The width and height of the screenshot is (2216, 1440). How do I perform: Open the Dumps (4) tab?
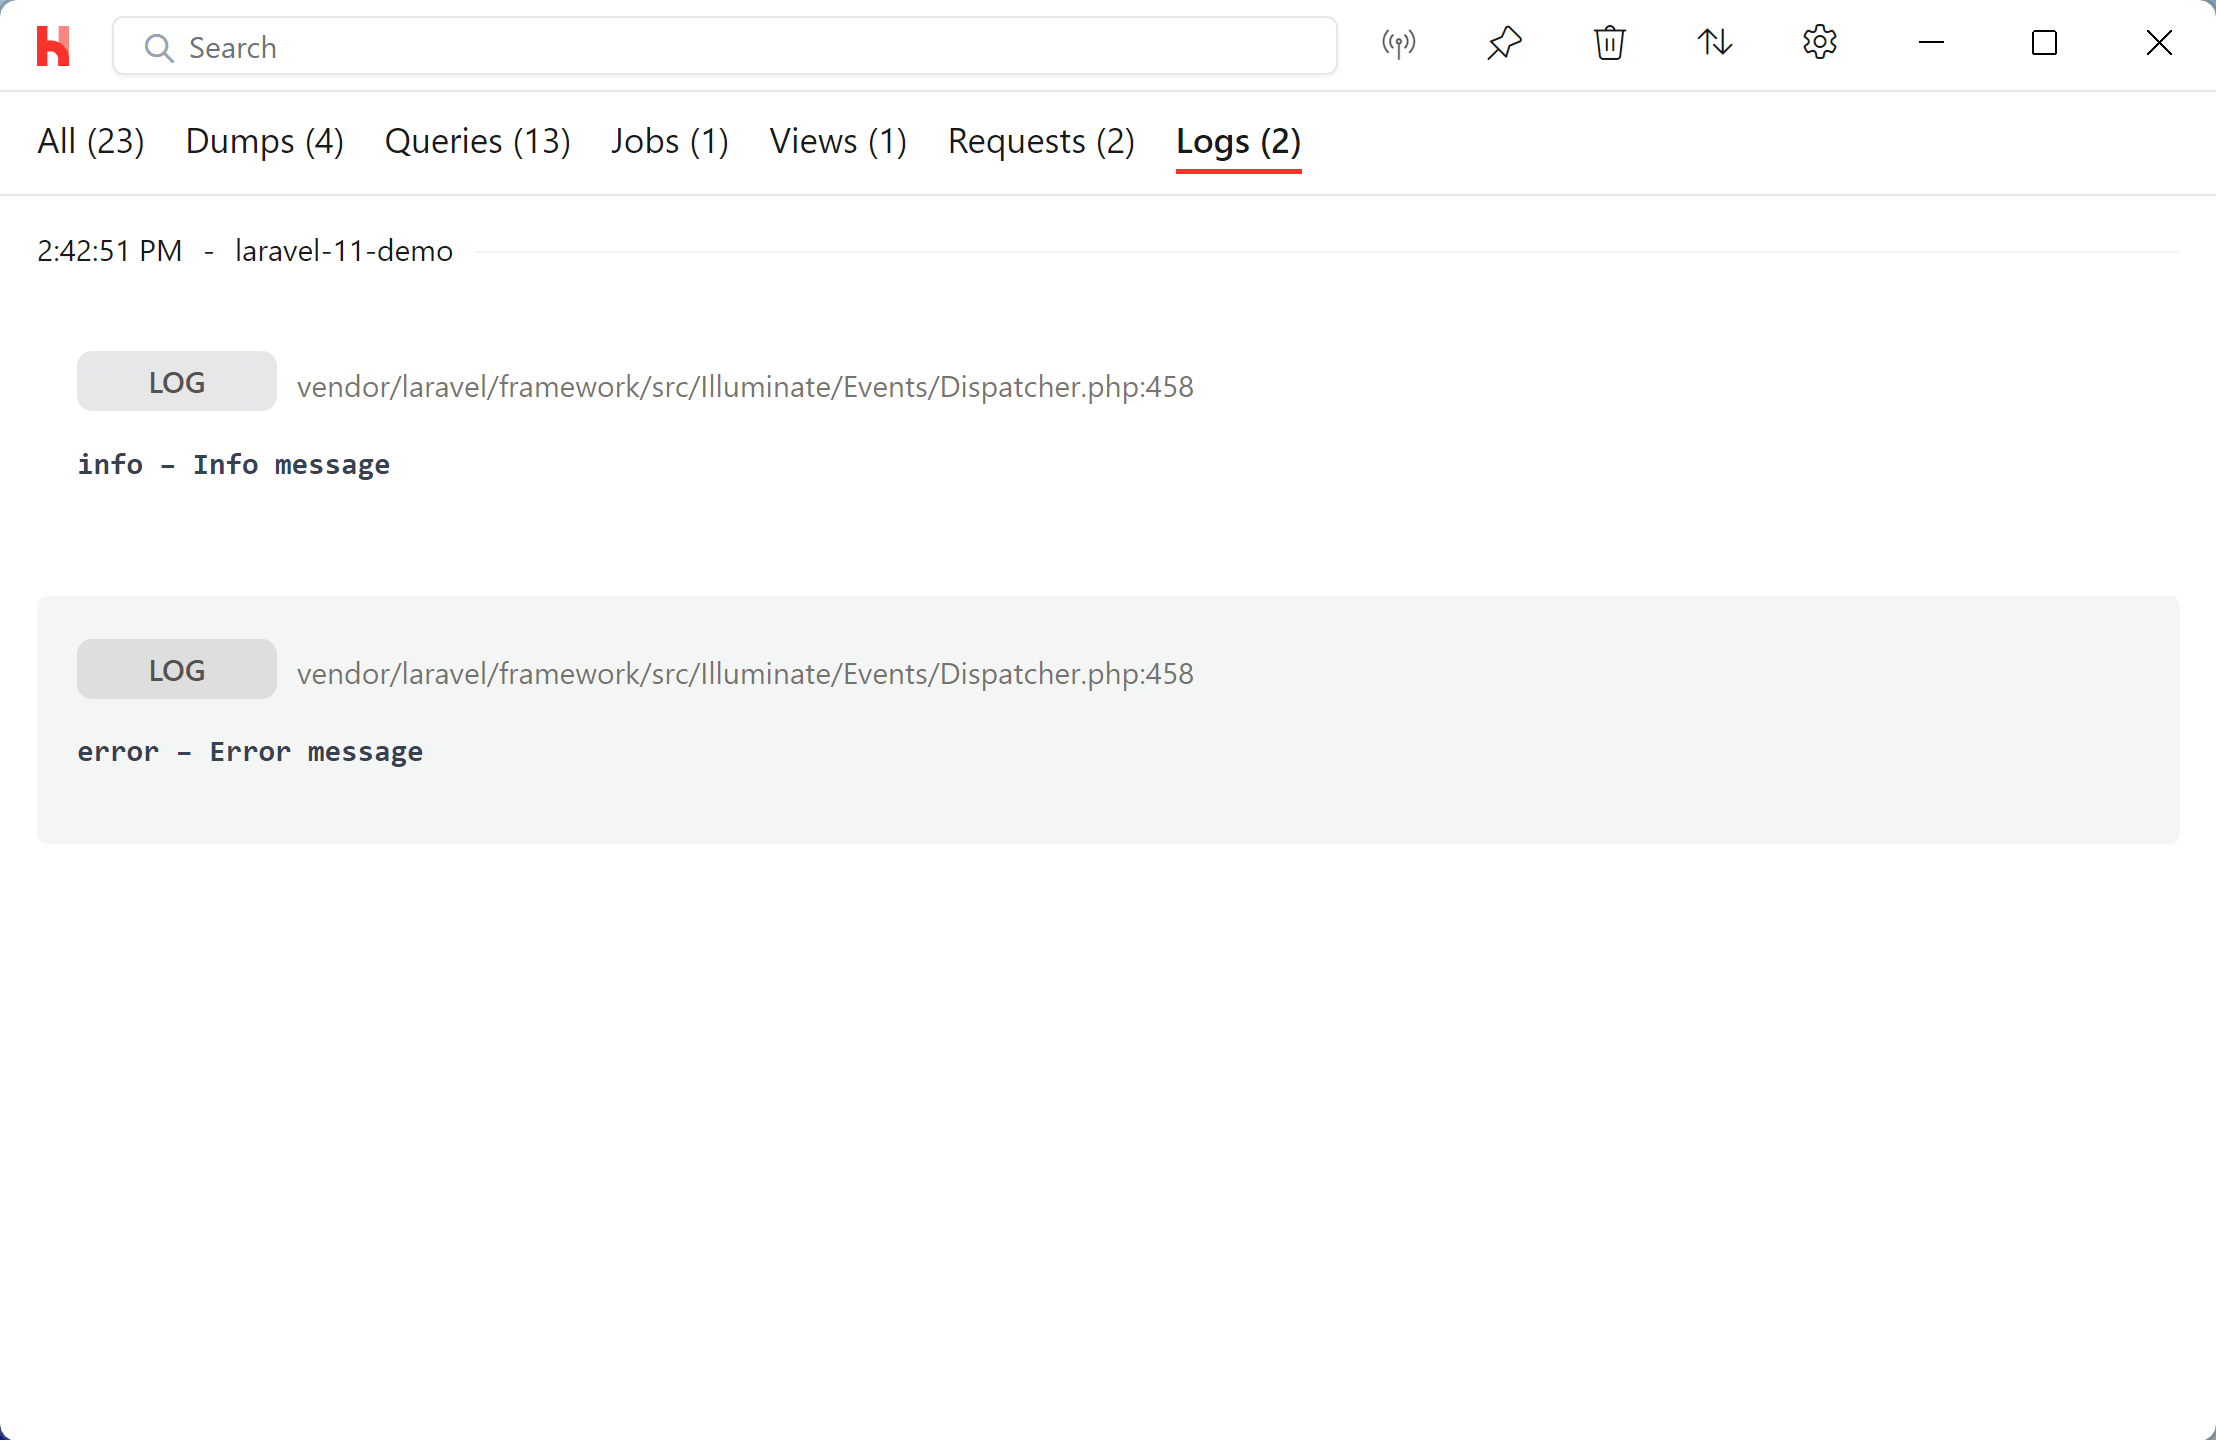coord(264,142)
